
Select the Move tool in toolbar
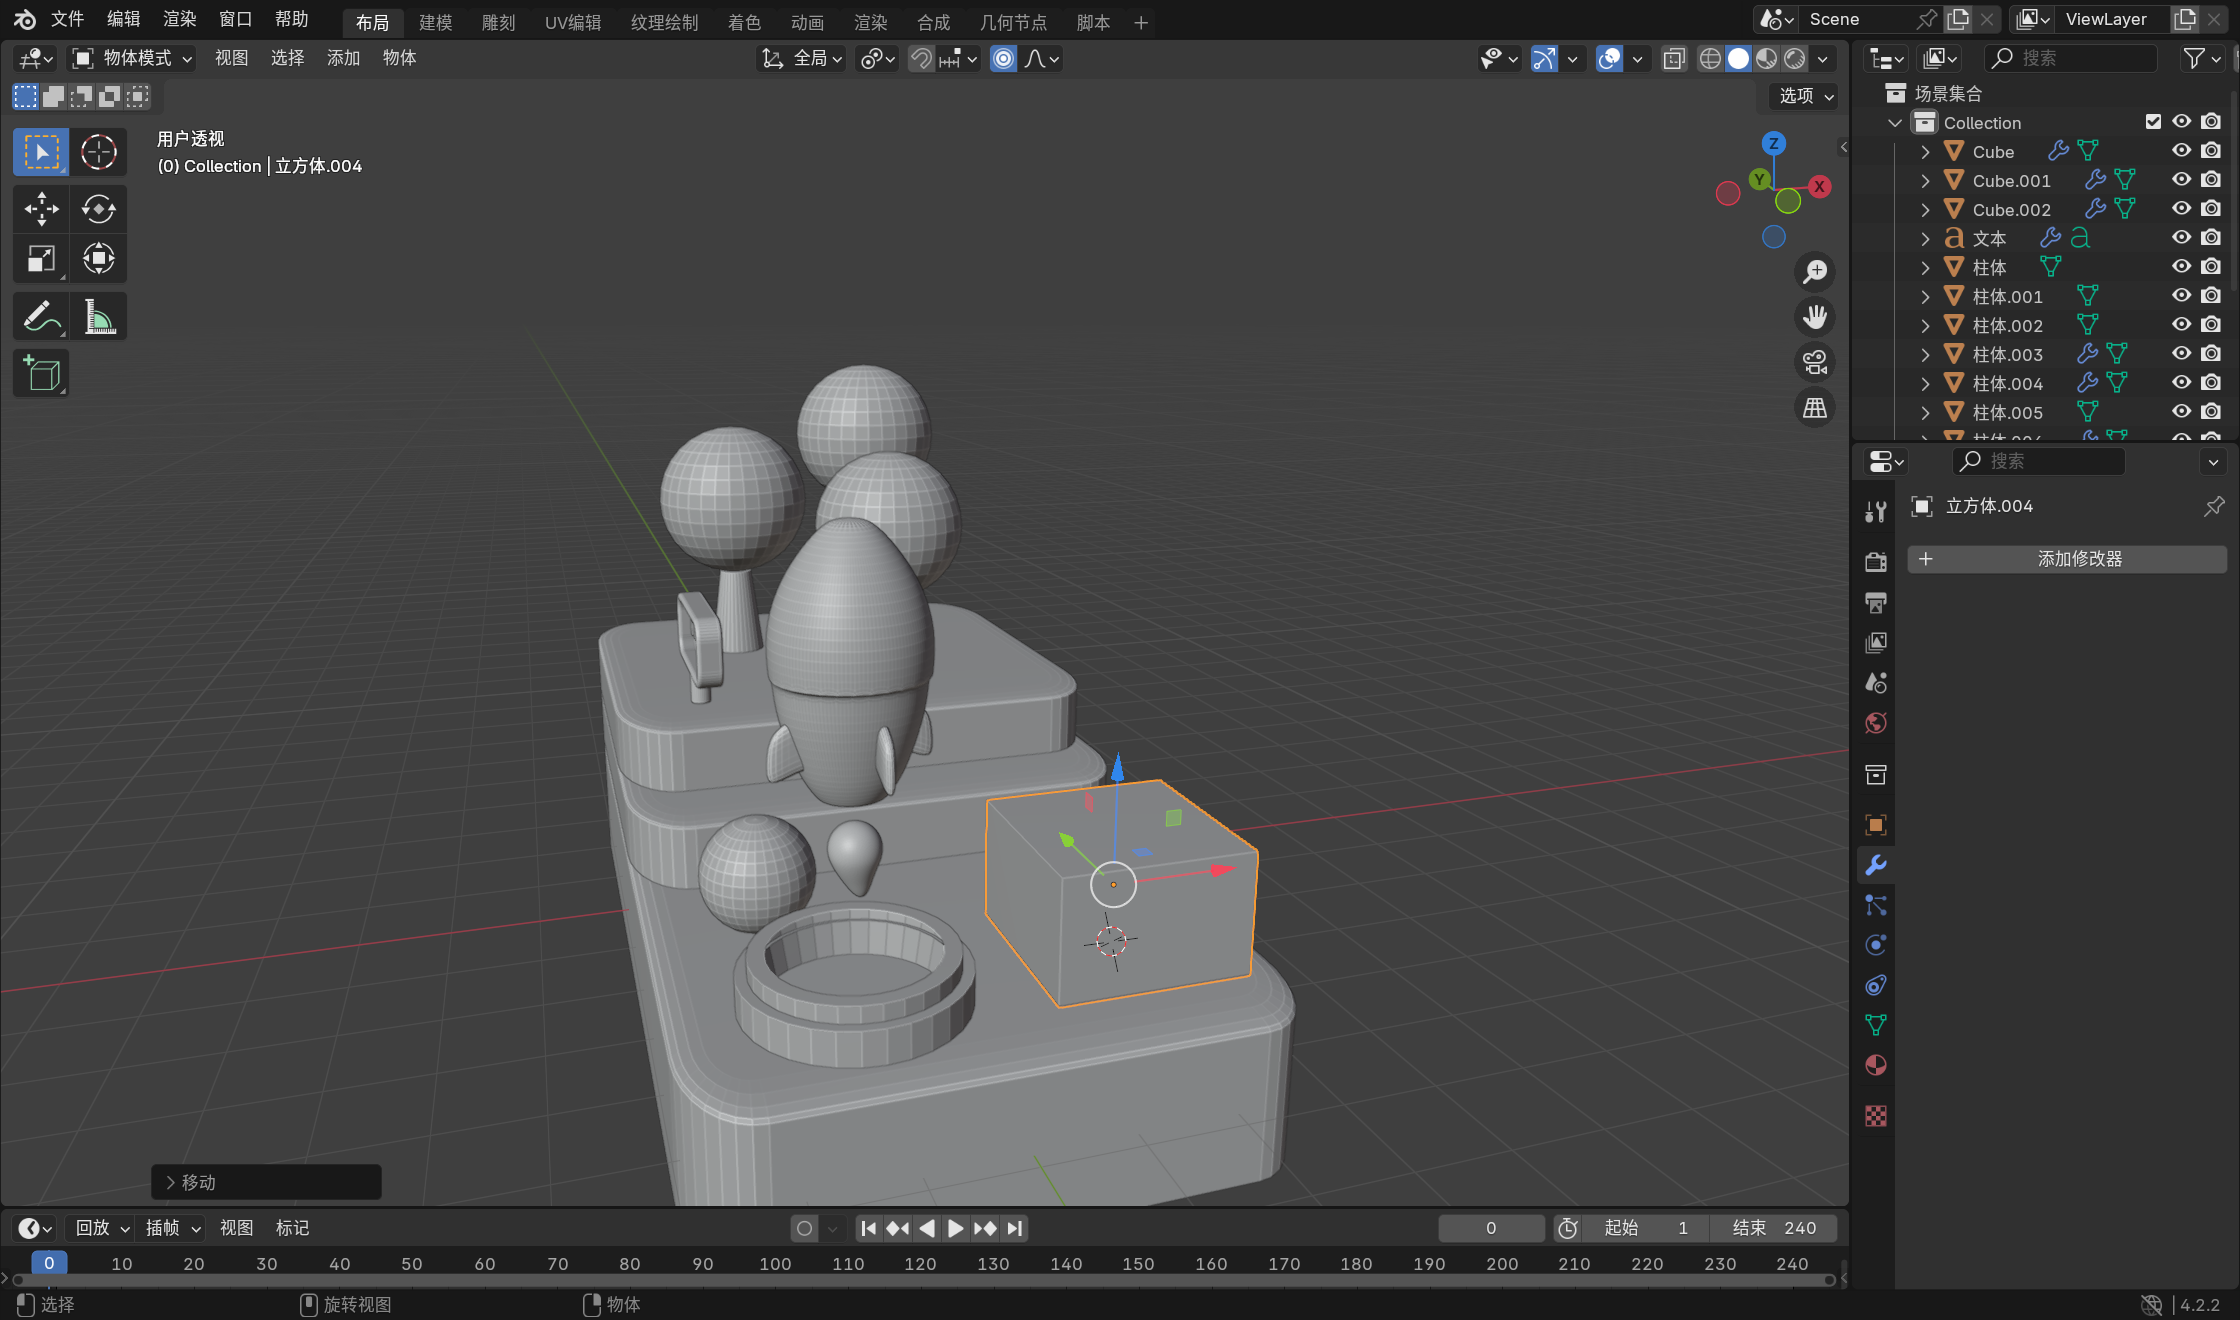click(41, 209)
